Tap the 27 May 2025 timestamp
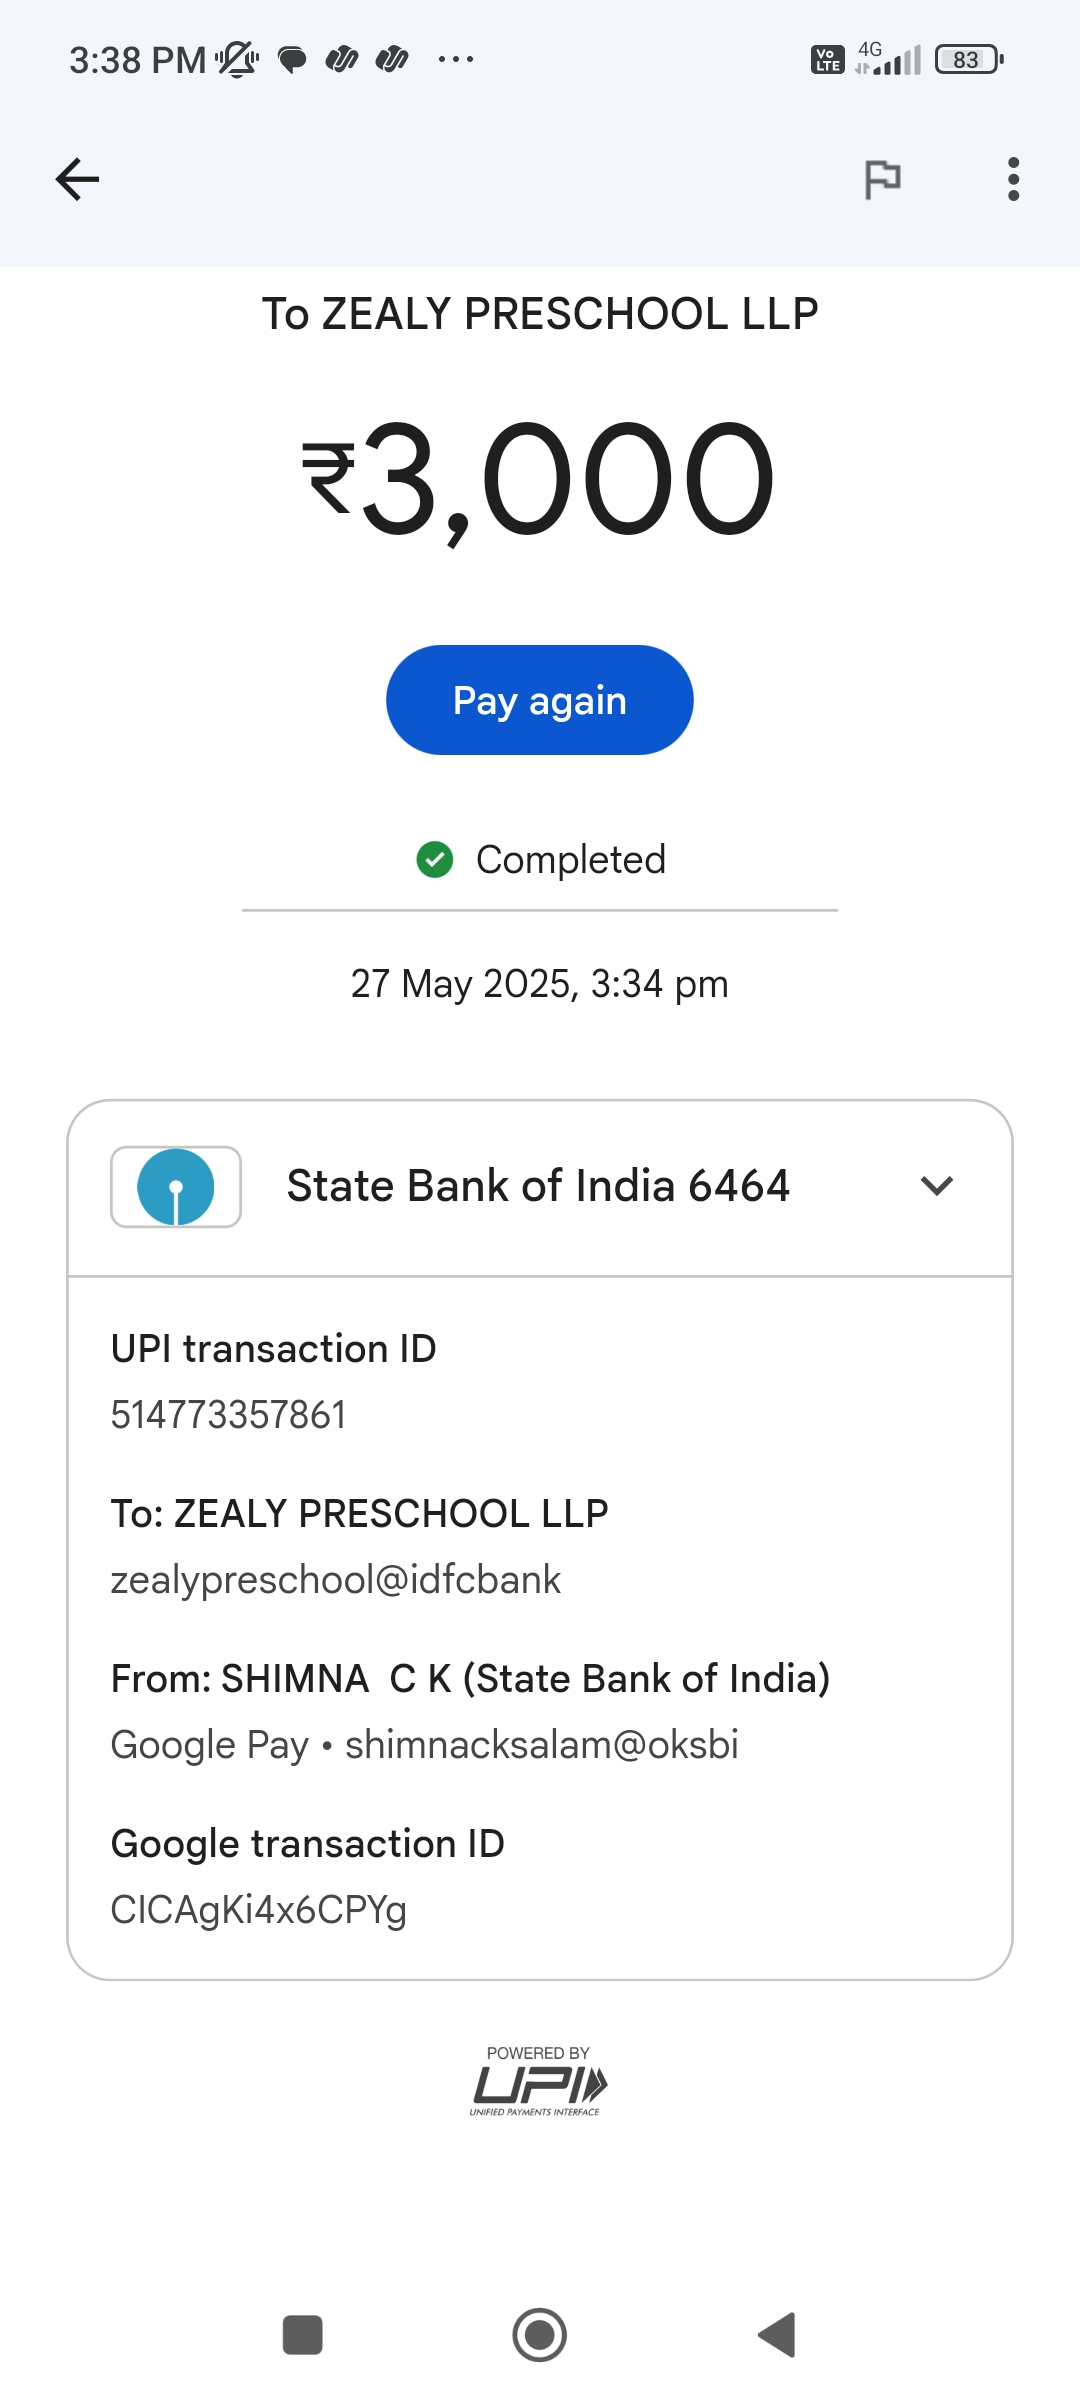Image resolution: width=1080 pixels, height=2400 pixels. coord(539,984)
